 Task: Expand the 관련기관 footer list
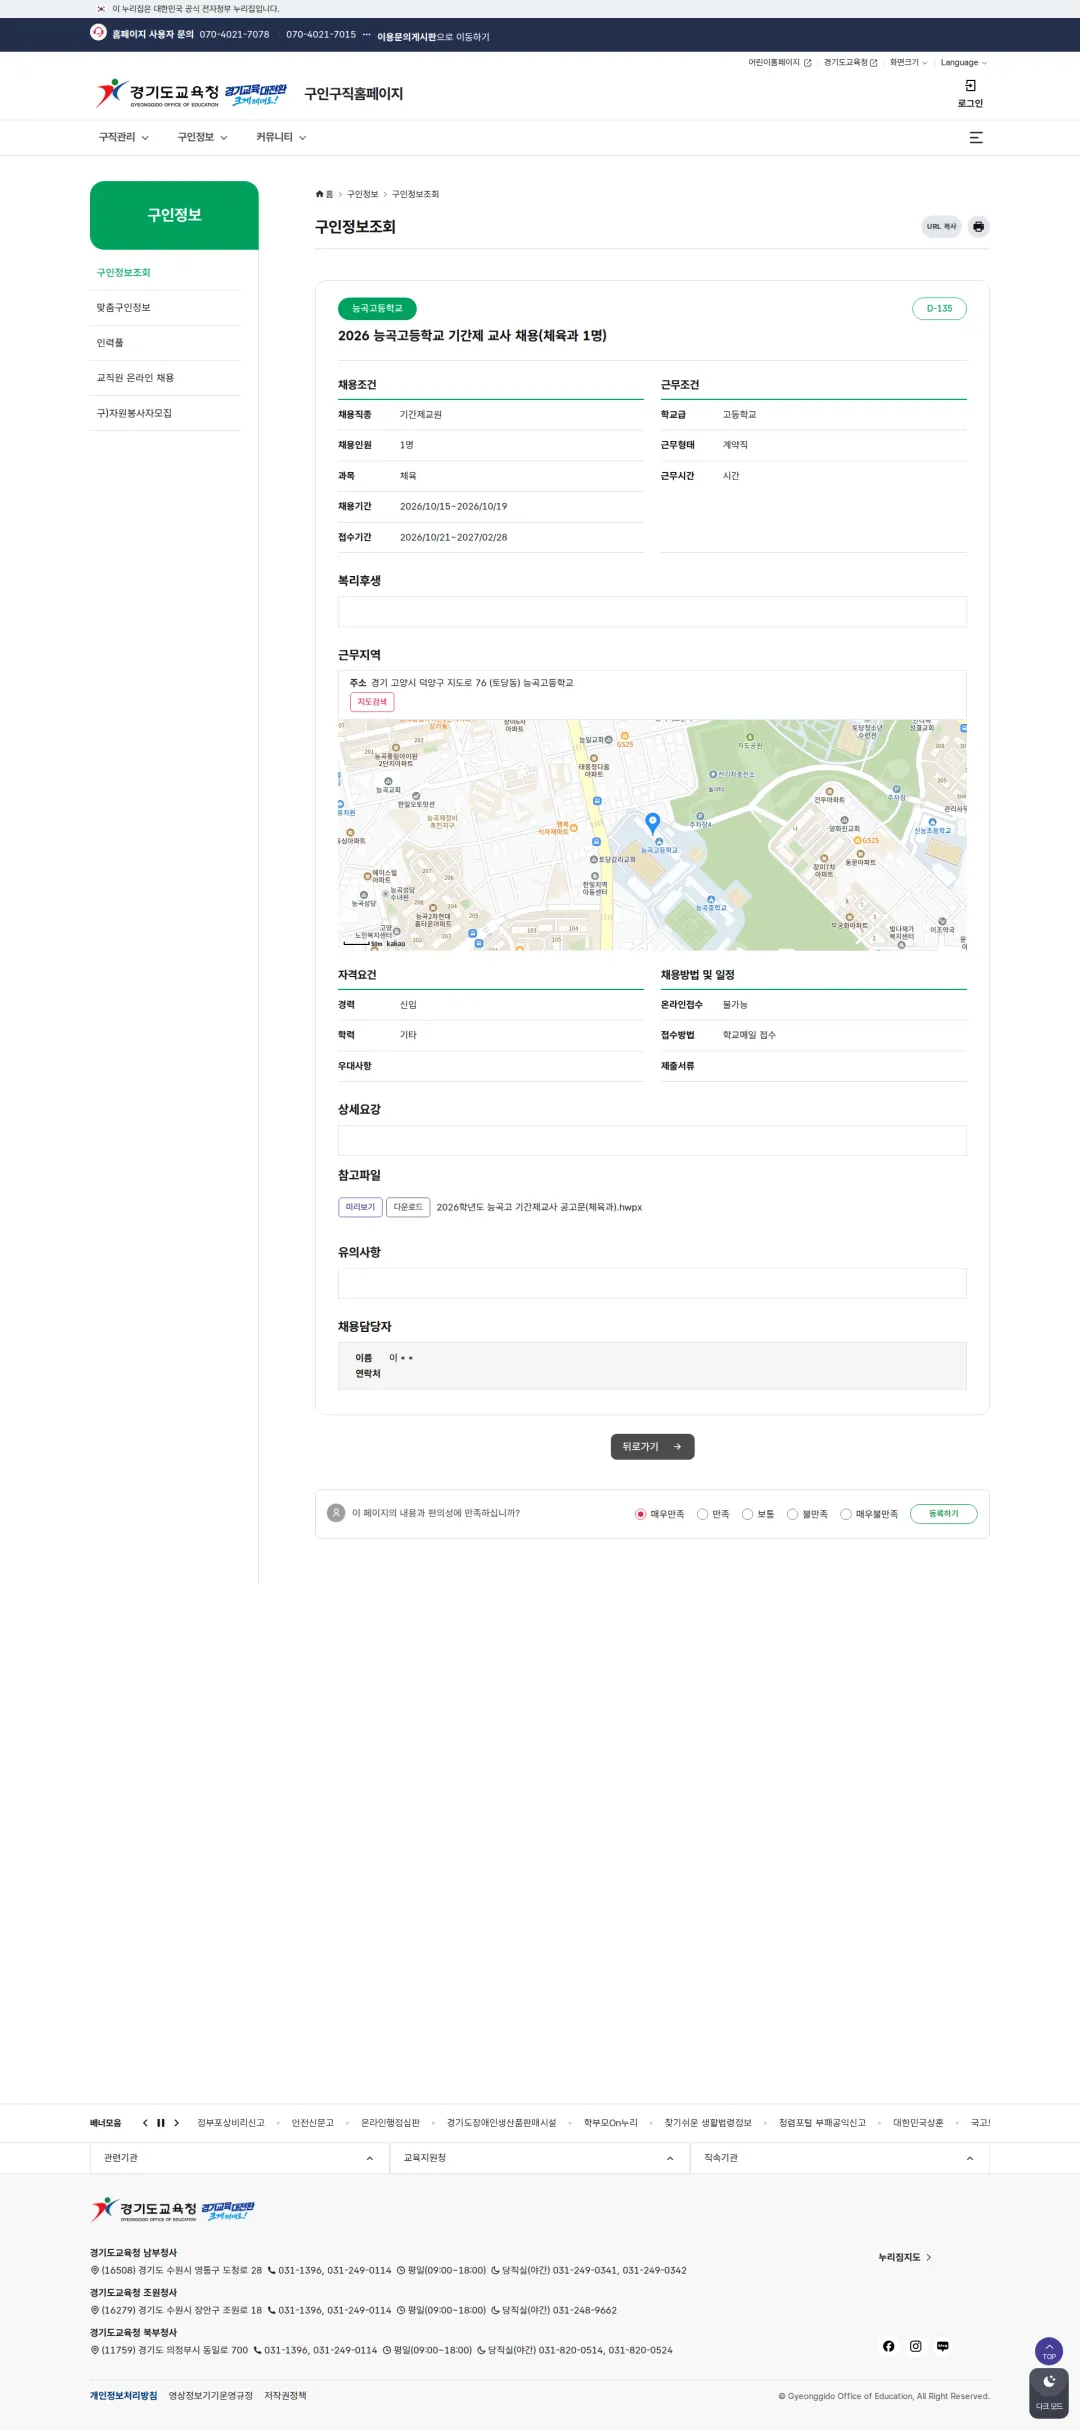tap(240, 2158)
